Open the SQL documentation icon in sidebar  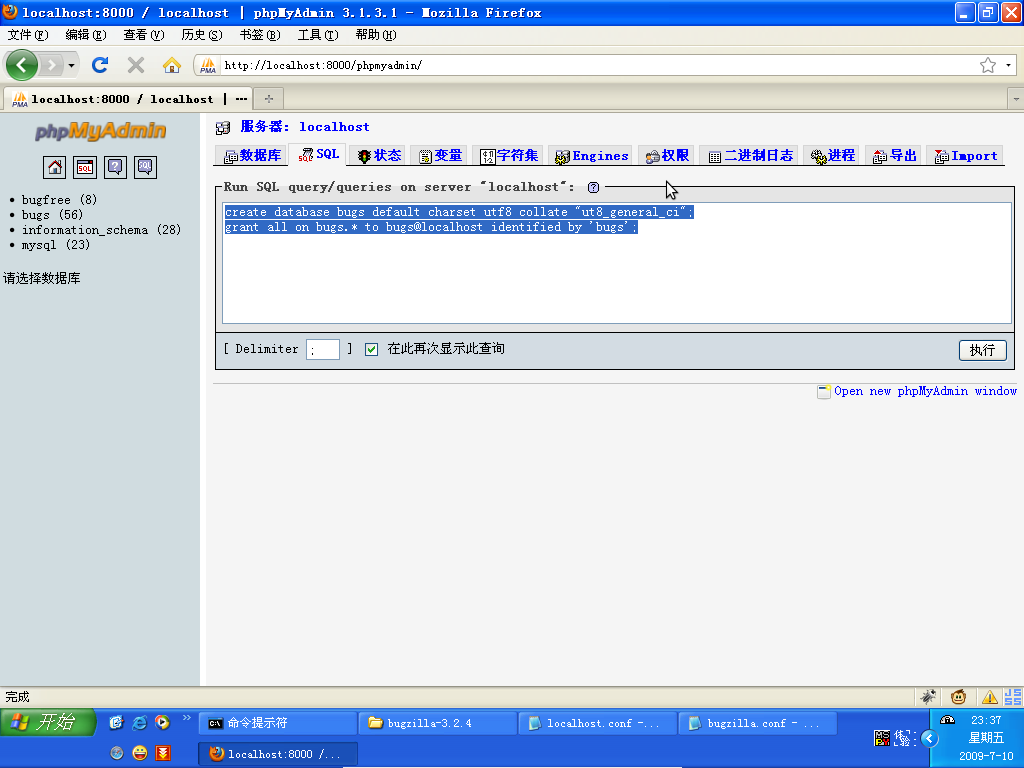point(145,167)
